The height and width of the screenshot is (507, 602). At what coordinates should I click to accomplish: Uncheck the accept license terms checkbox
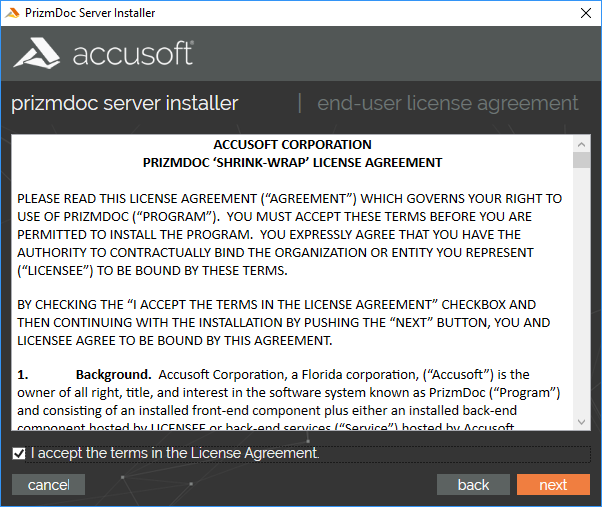click(x=19, y=453)
